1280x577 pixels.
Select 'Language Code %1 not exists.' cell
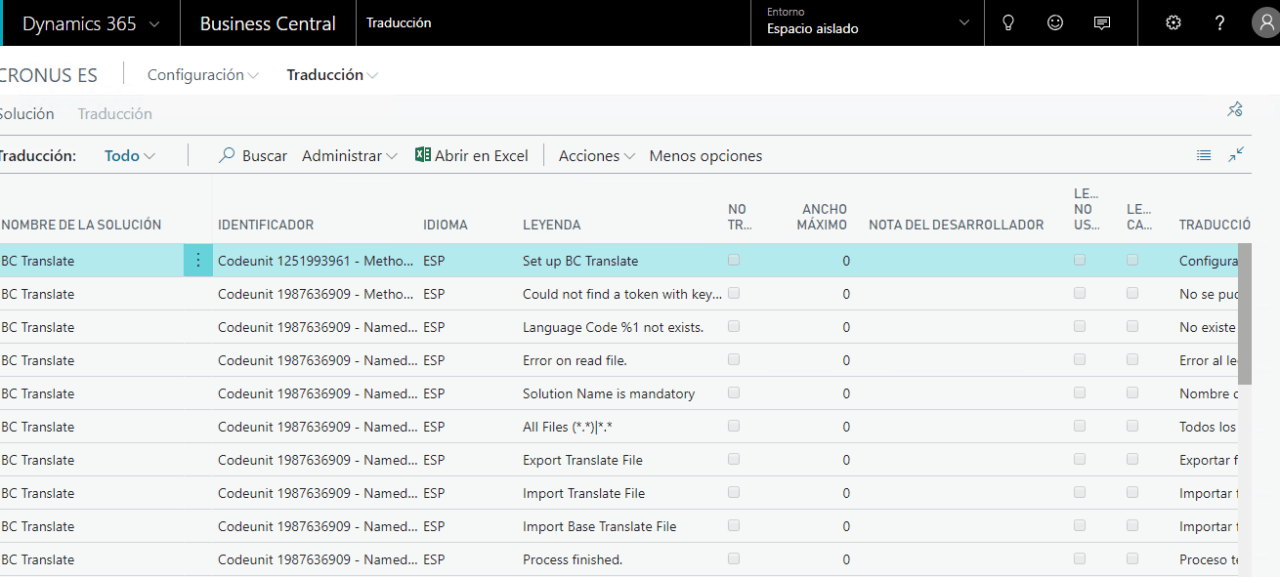click(613, 327)
